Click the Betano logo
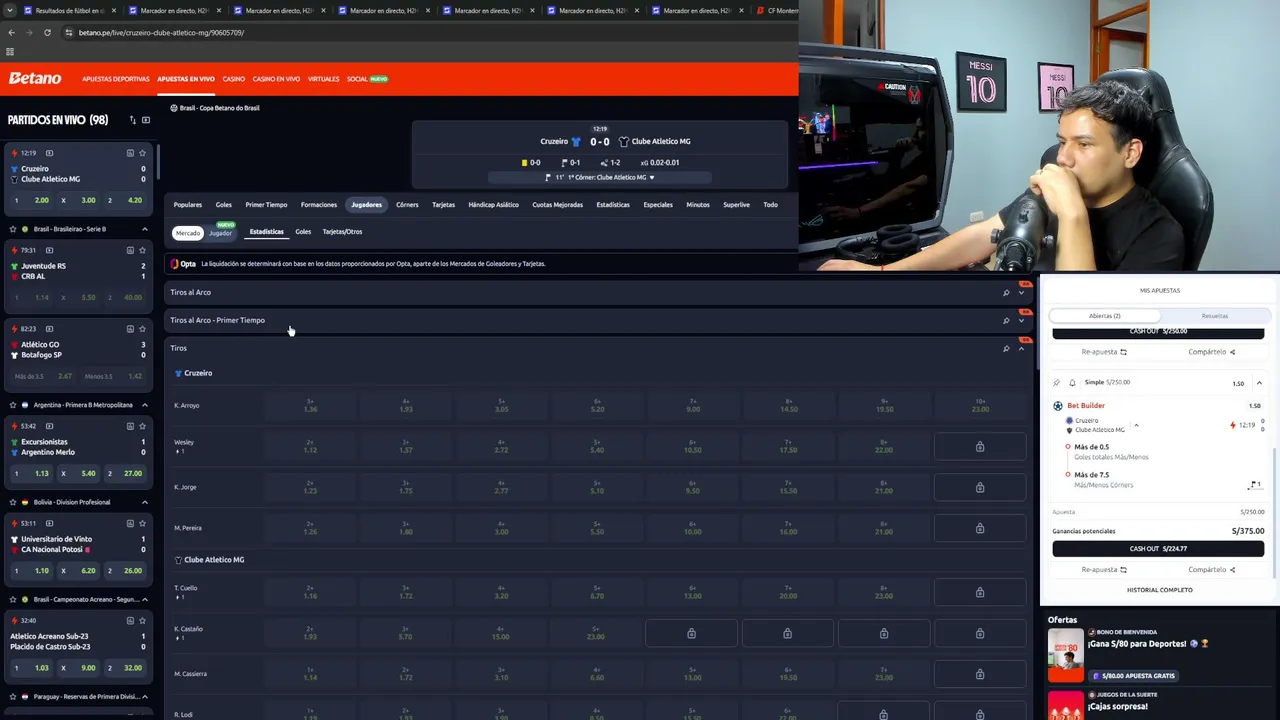 [x=35, y=78]
